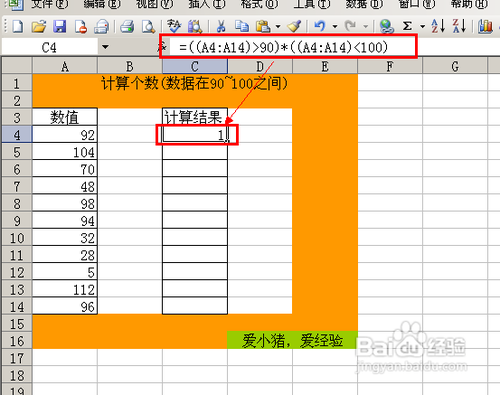Open the AutoSum functions dropdown arrow

click(x=422, y=26)
